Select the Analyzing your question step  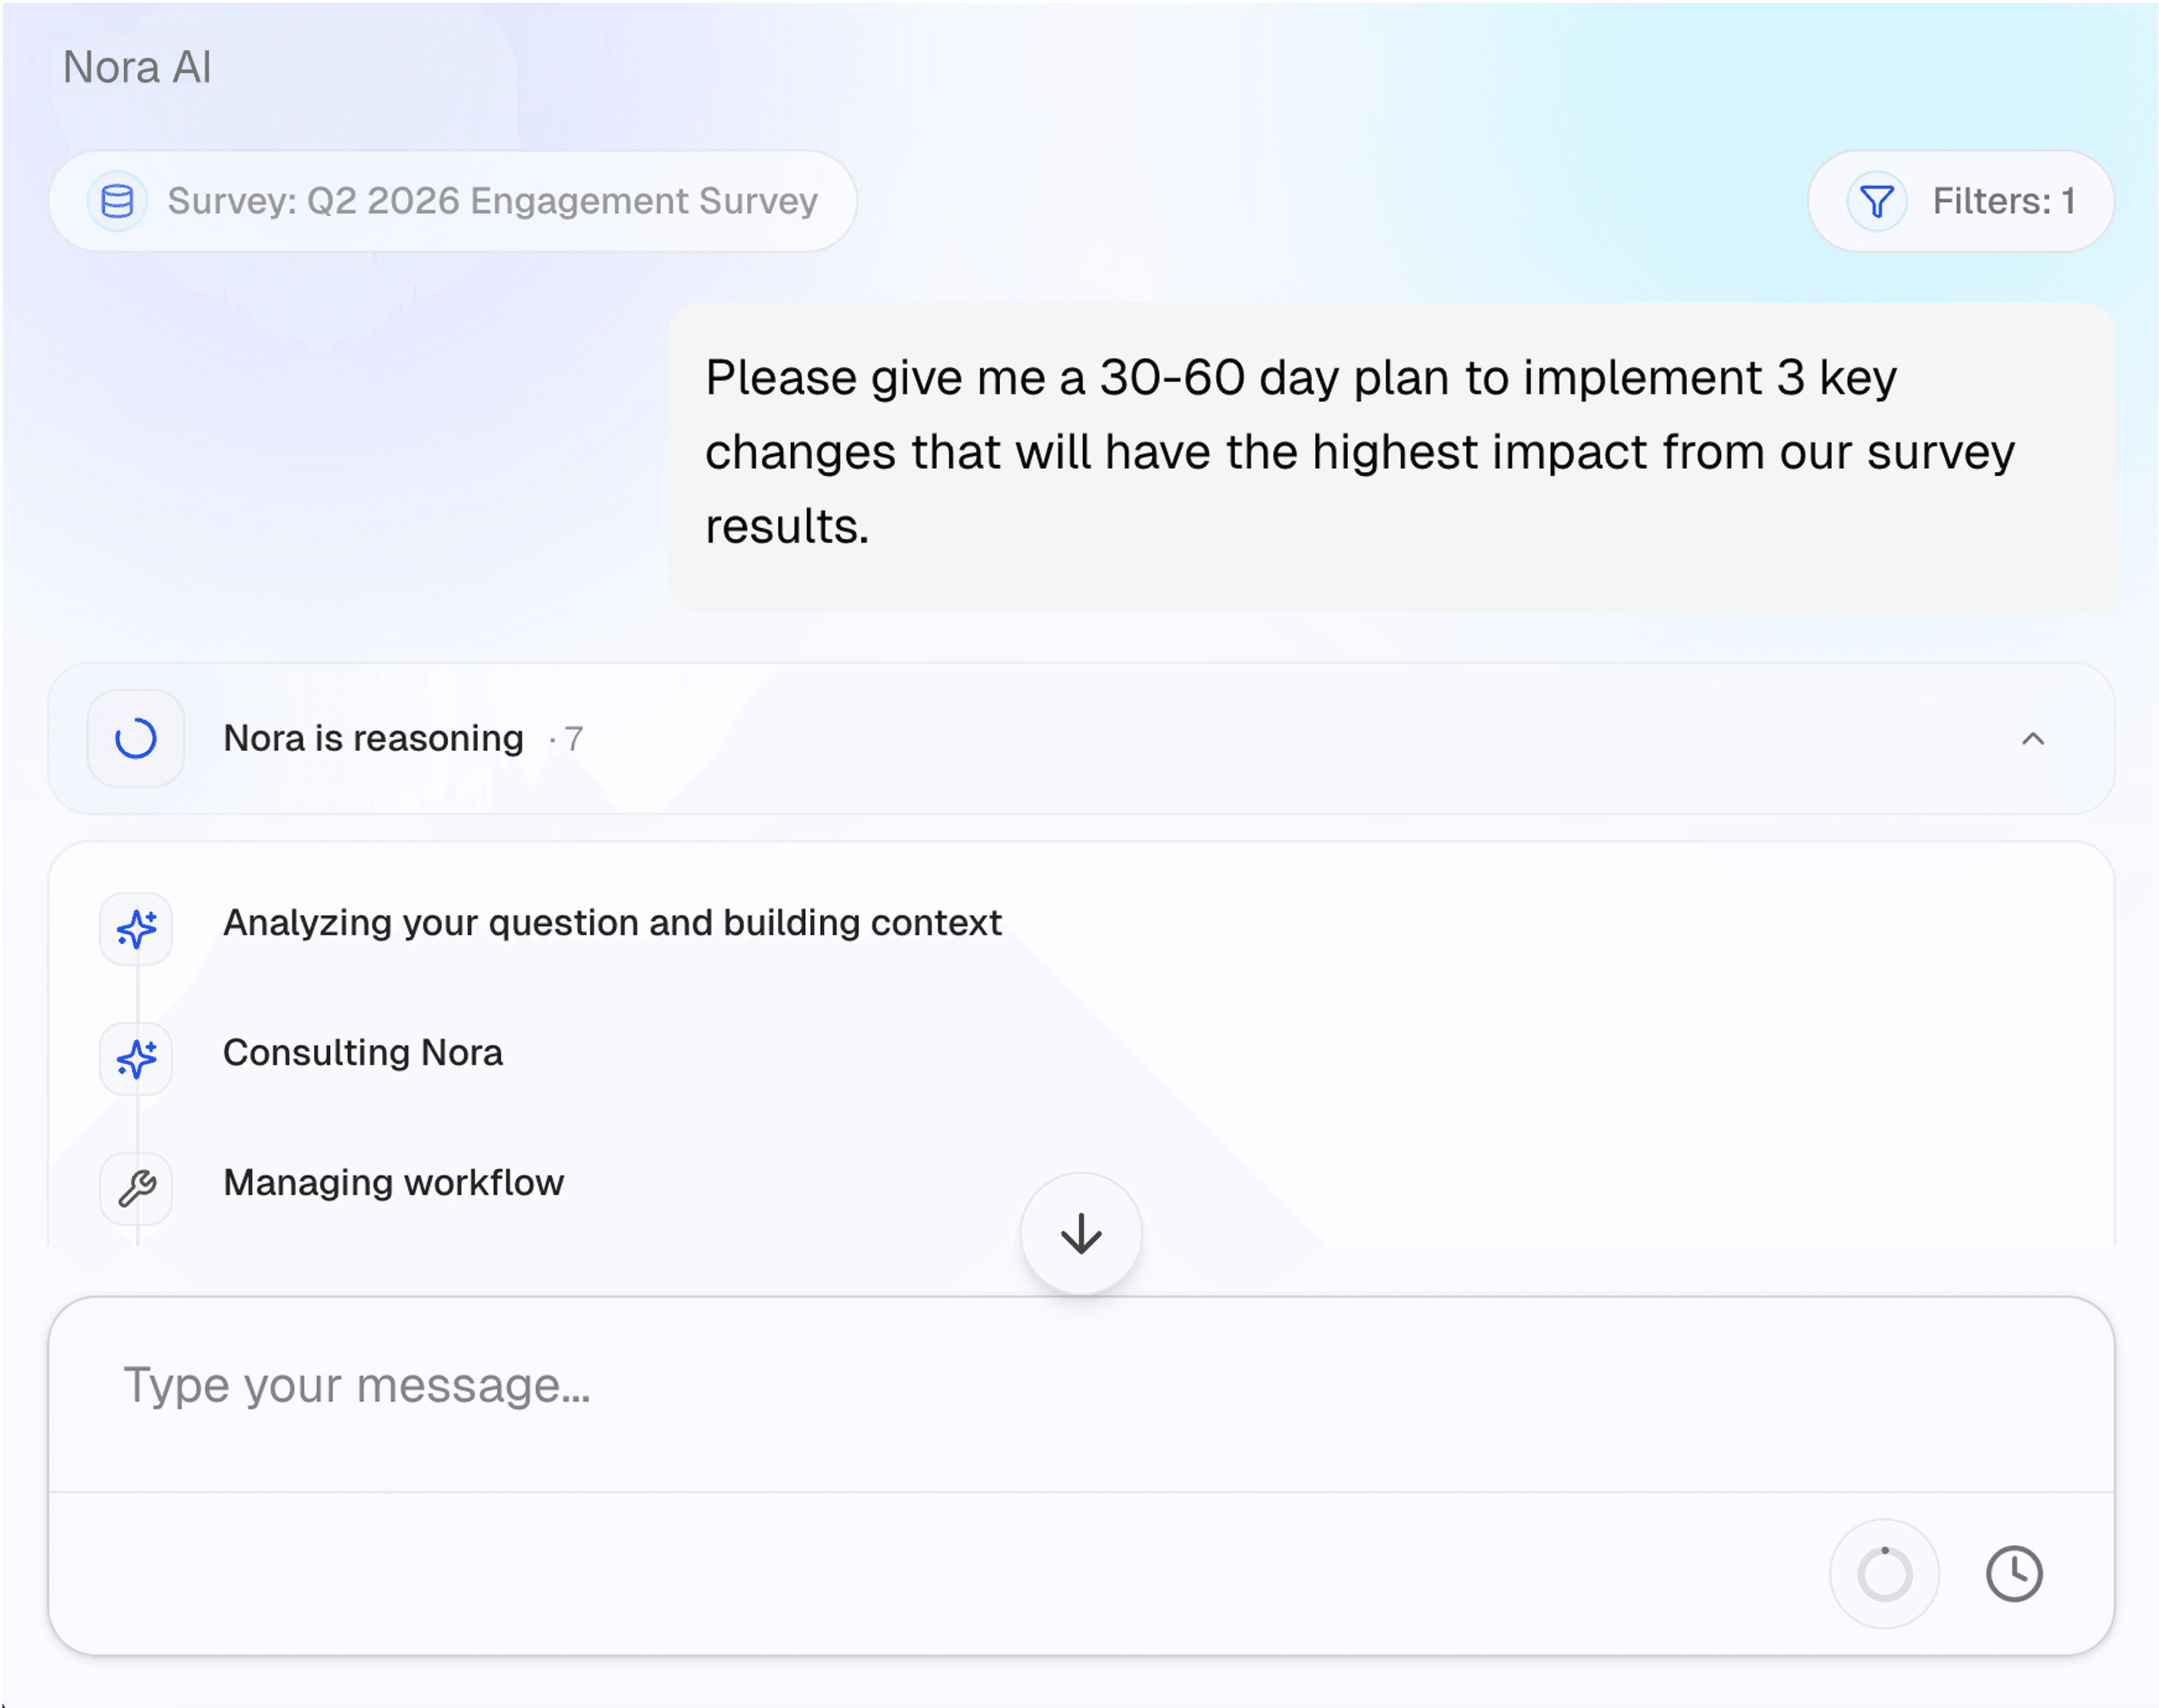pos(612,922)
